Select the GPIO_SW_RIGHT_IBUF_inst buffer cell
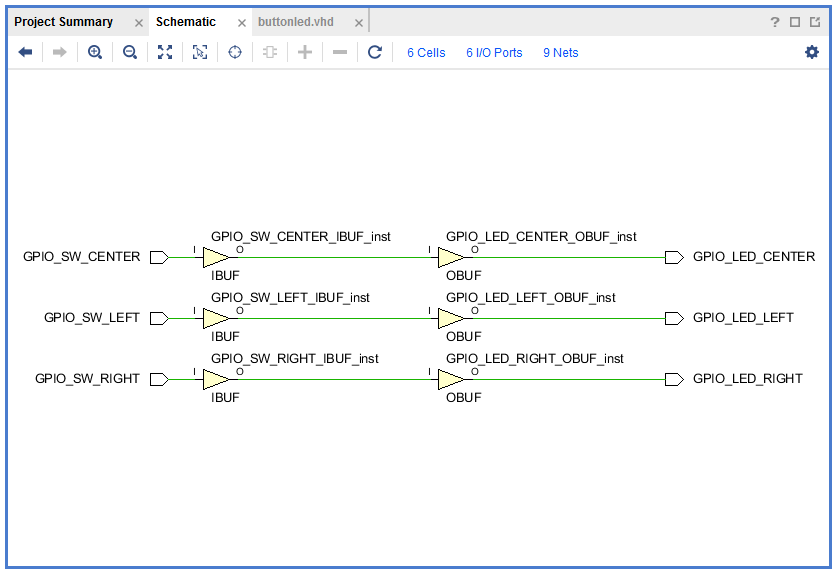Screen dimensions: 839x573 coord(215,379)
